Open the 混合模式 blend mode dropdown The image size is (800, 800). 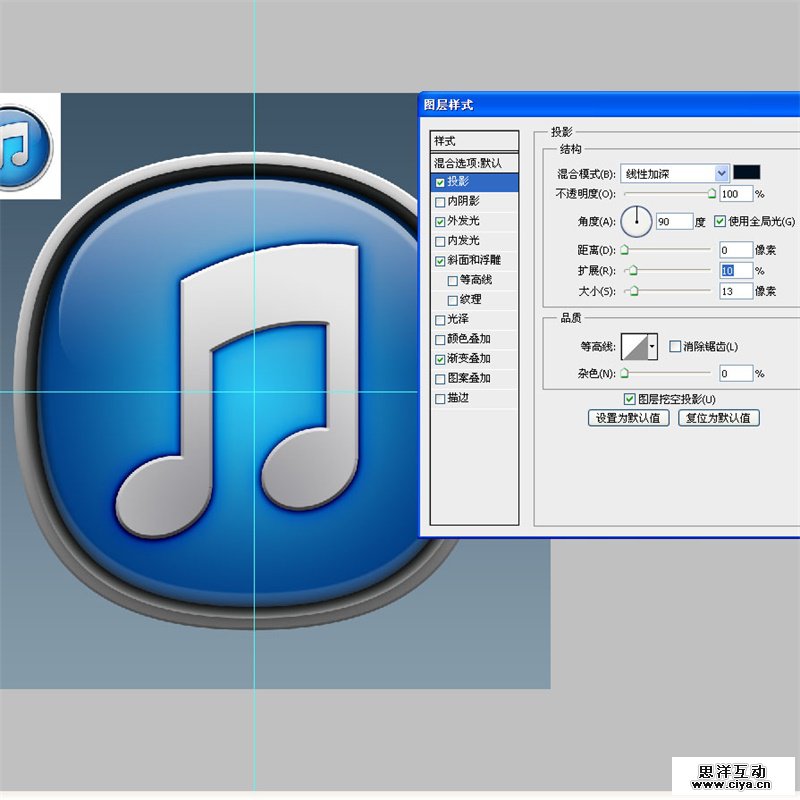(675, 173)
